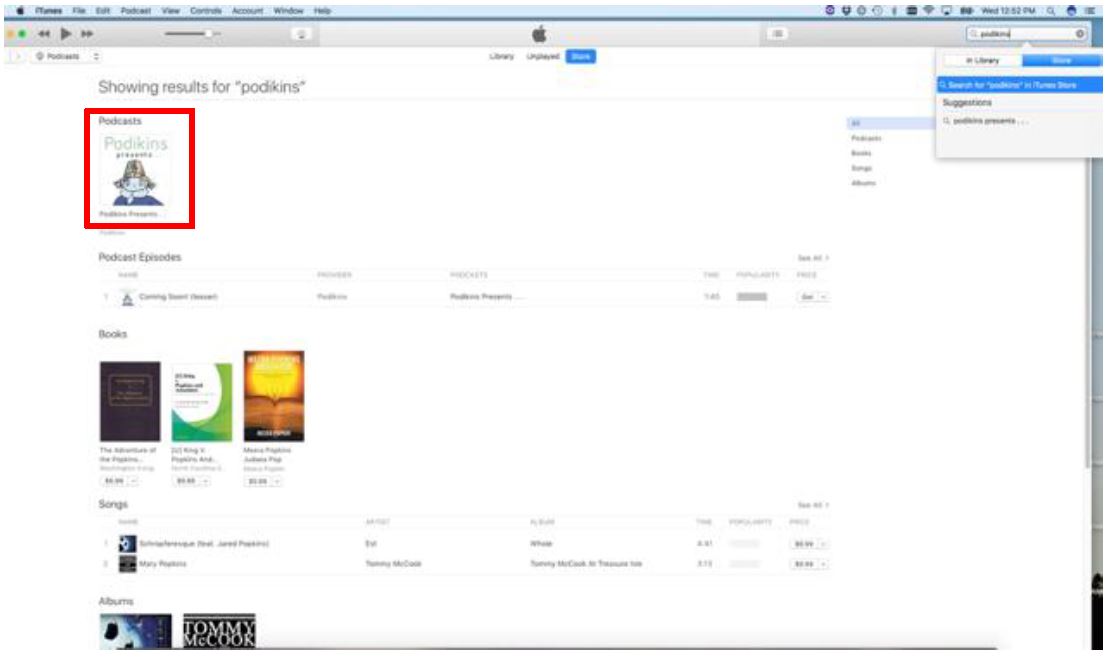
Task: Open the King V. Popkins book cover
Action: (202, 402)
